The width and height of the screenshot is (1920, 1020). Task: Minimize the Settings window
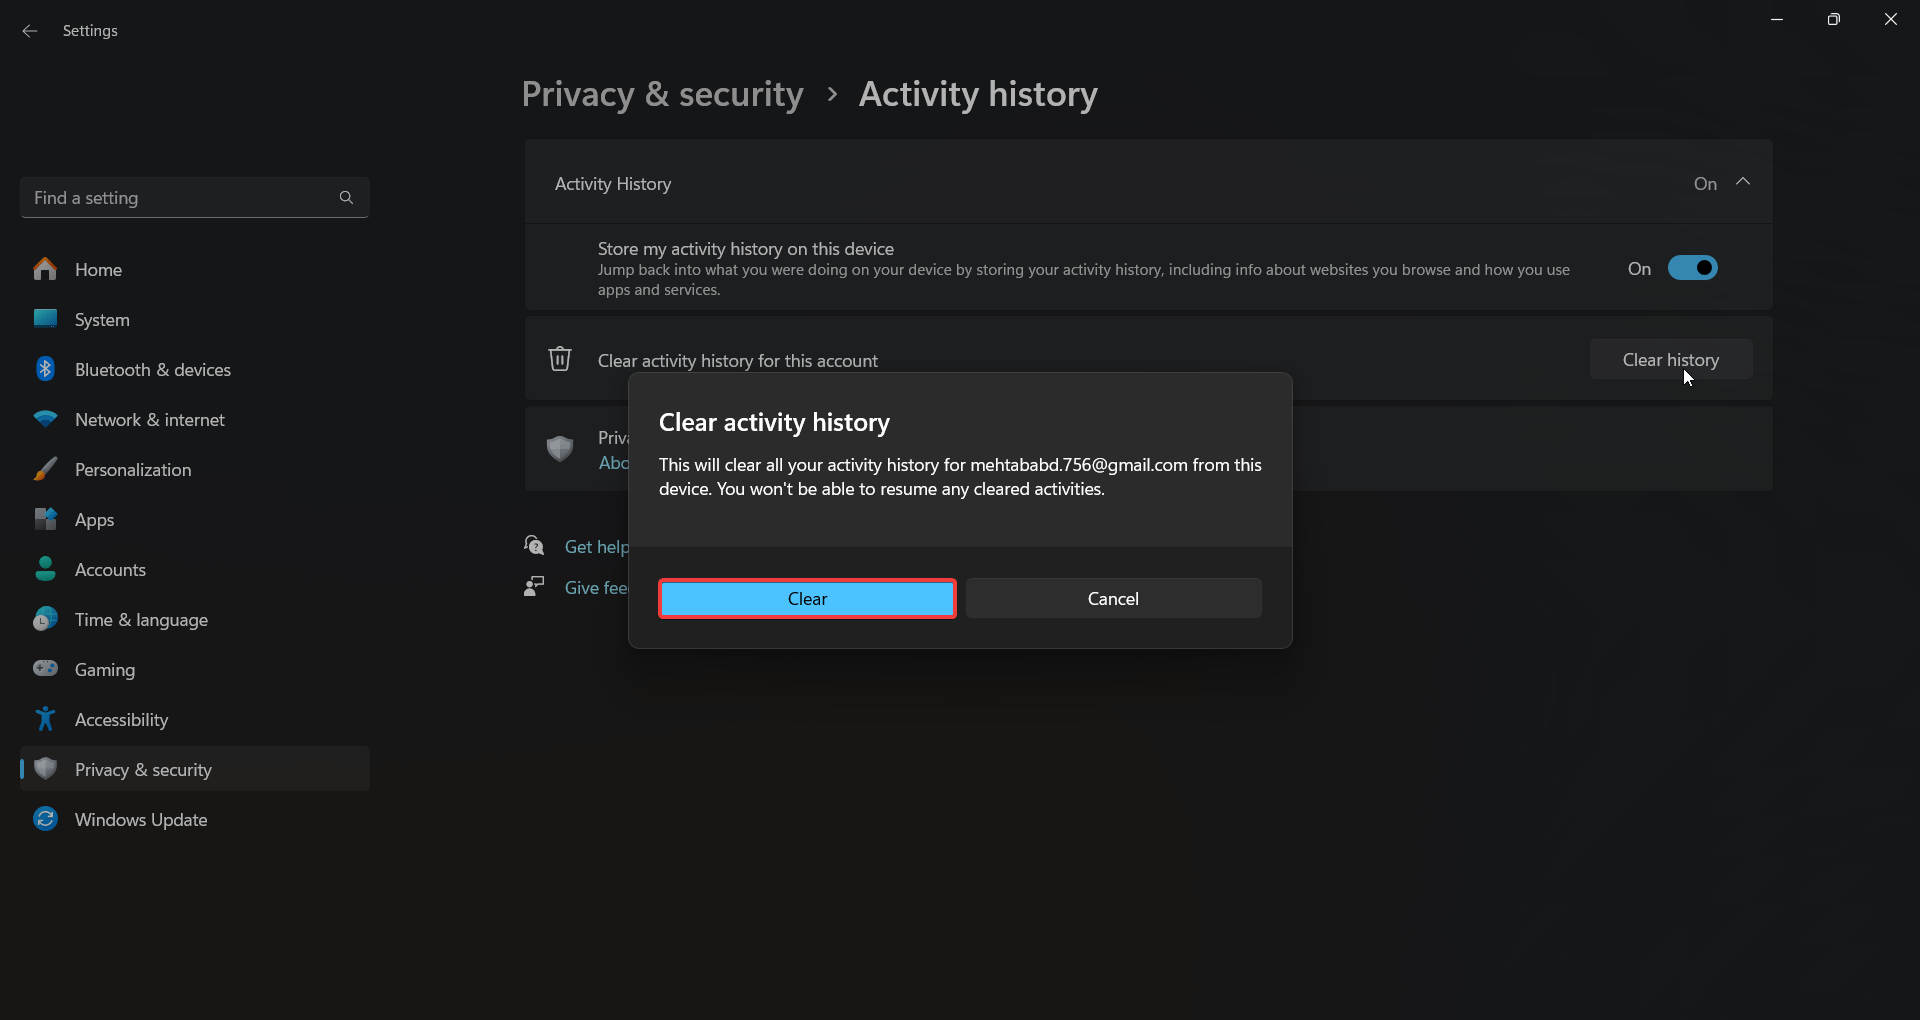(1777, 19)
